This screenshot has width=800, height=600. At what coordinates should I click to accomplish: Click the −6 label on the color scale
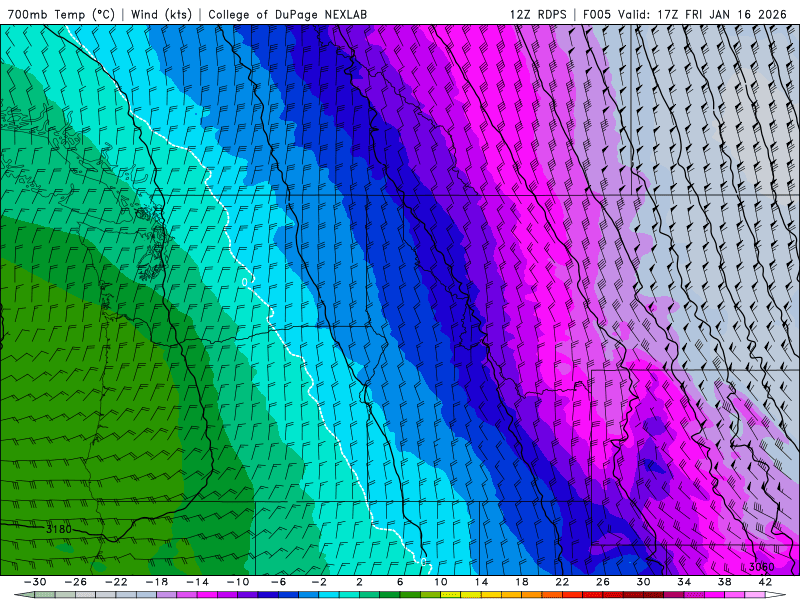(279, 582)
